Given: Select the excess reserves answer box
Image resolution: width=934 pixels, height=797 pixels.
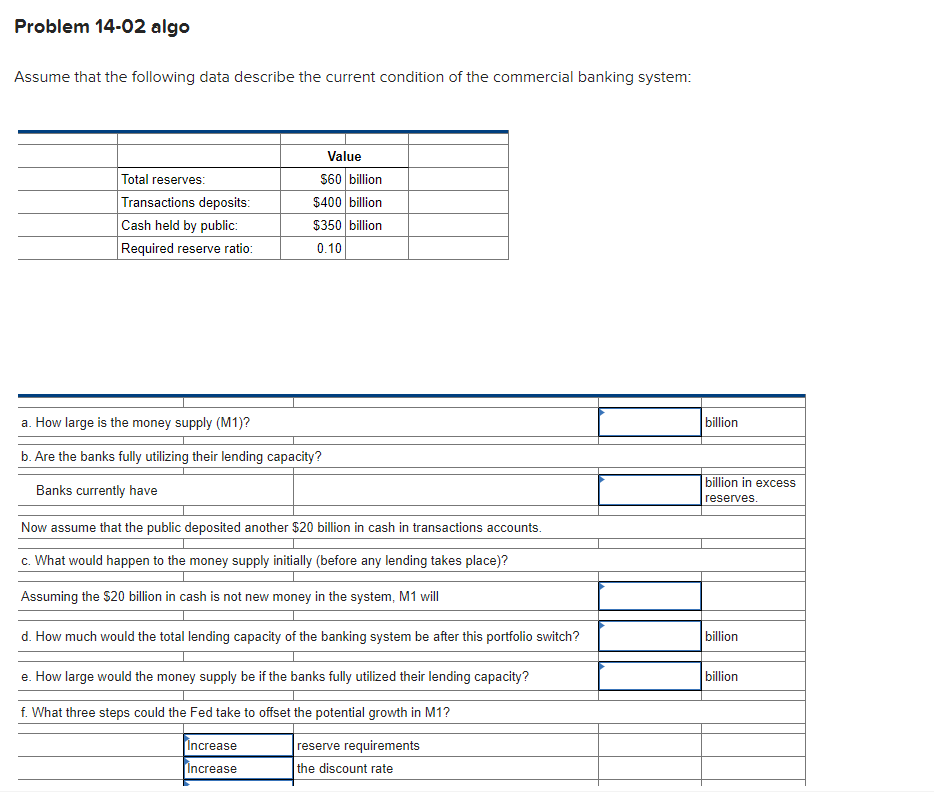Looking at the screenshot, I should click(648, 489).
